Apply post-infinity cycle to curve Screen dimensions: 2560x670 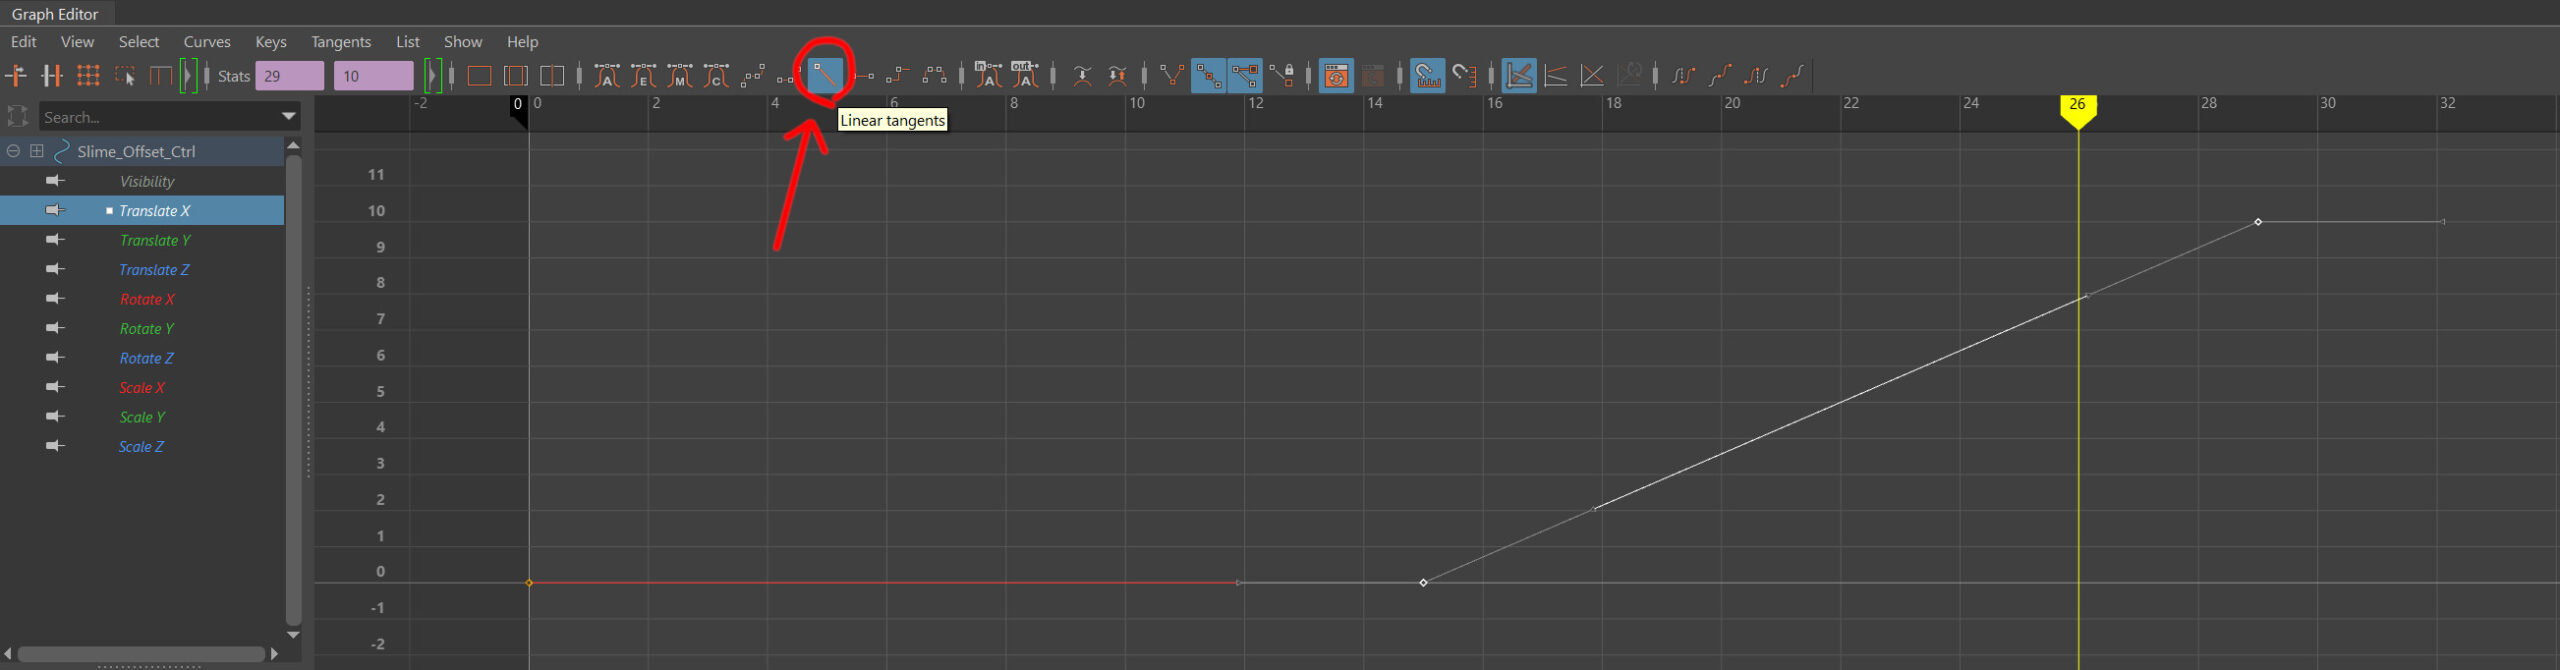(x=1756, y=75)
